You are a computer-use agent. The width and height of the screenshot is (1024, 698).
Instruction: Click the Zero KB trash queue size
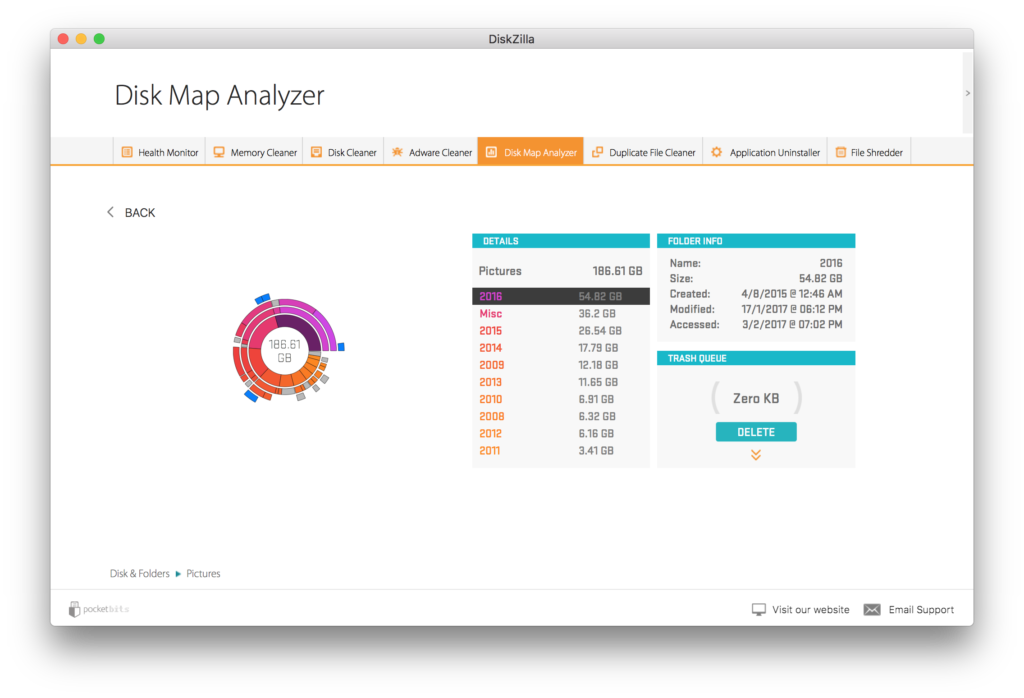756,398
